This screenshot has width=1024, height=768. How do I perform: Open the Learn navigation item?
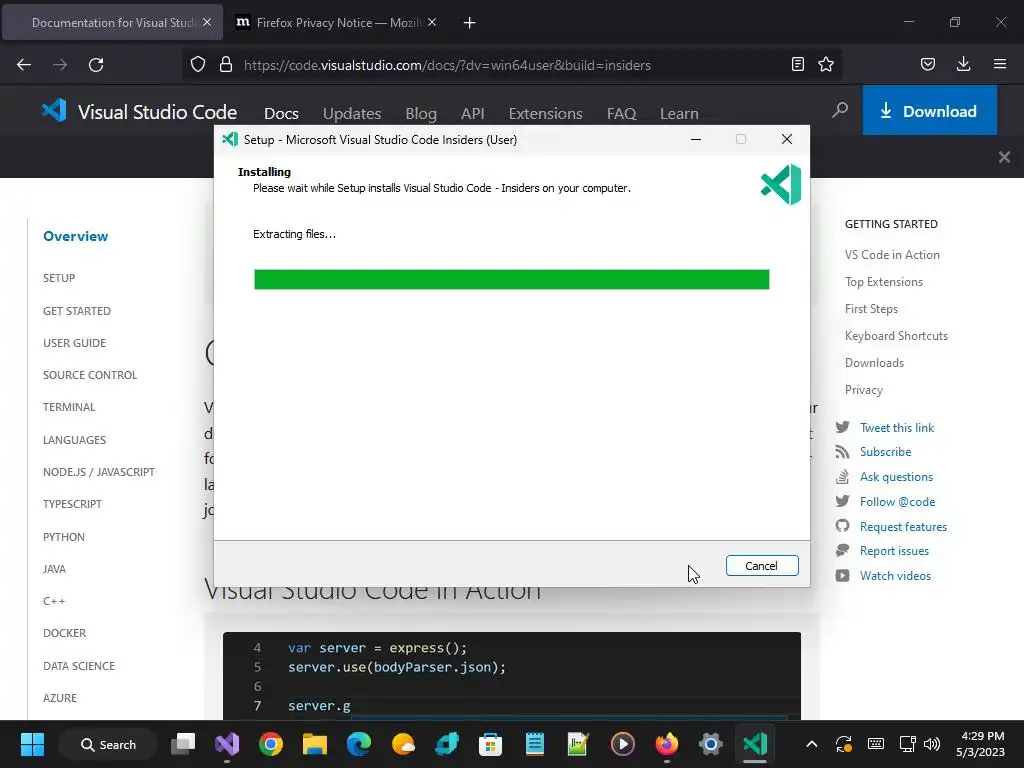click(x=679, y=114)
